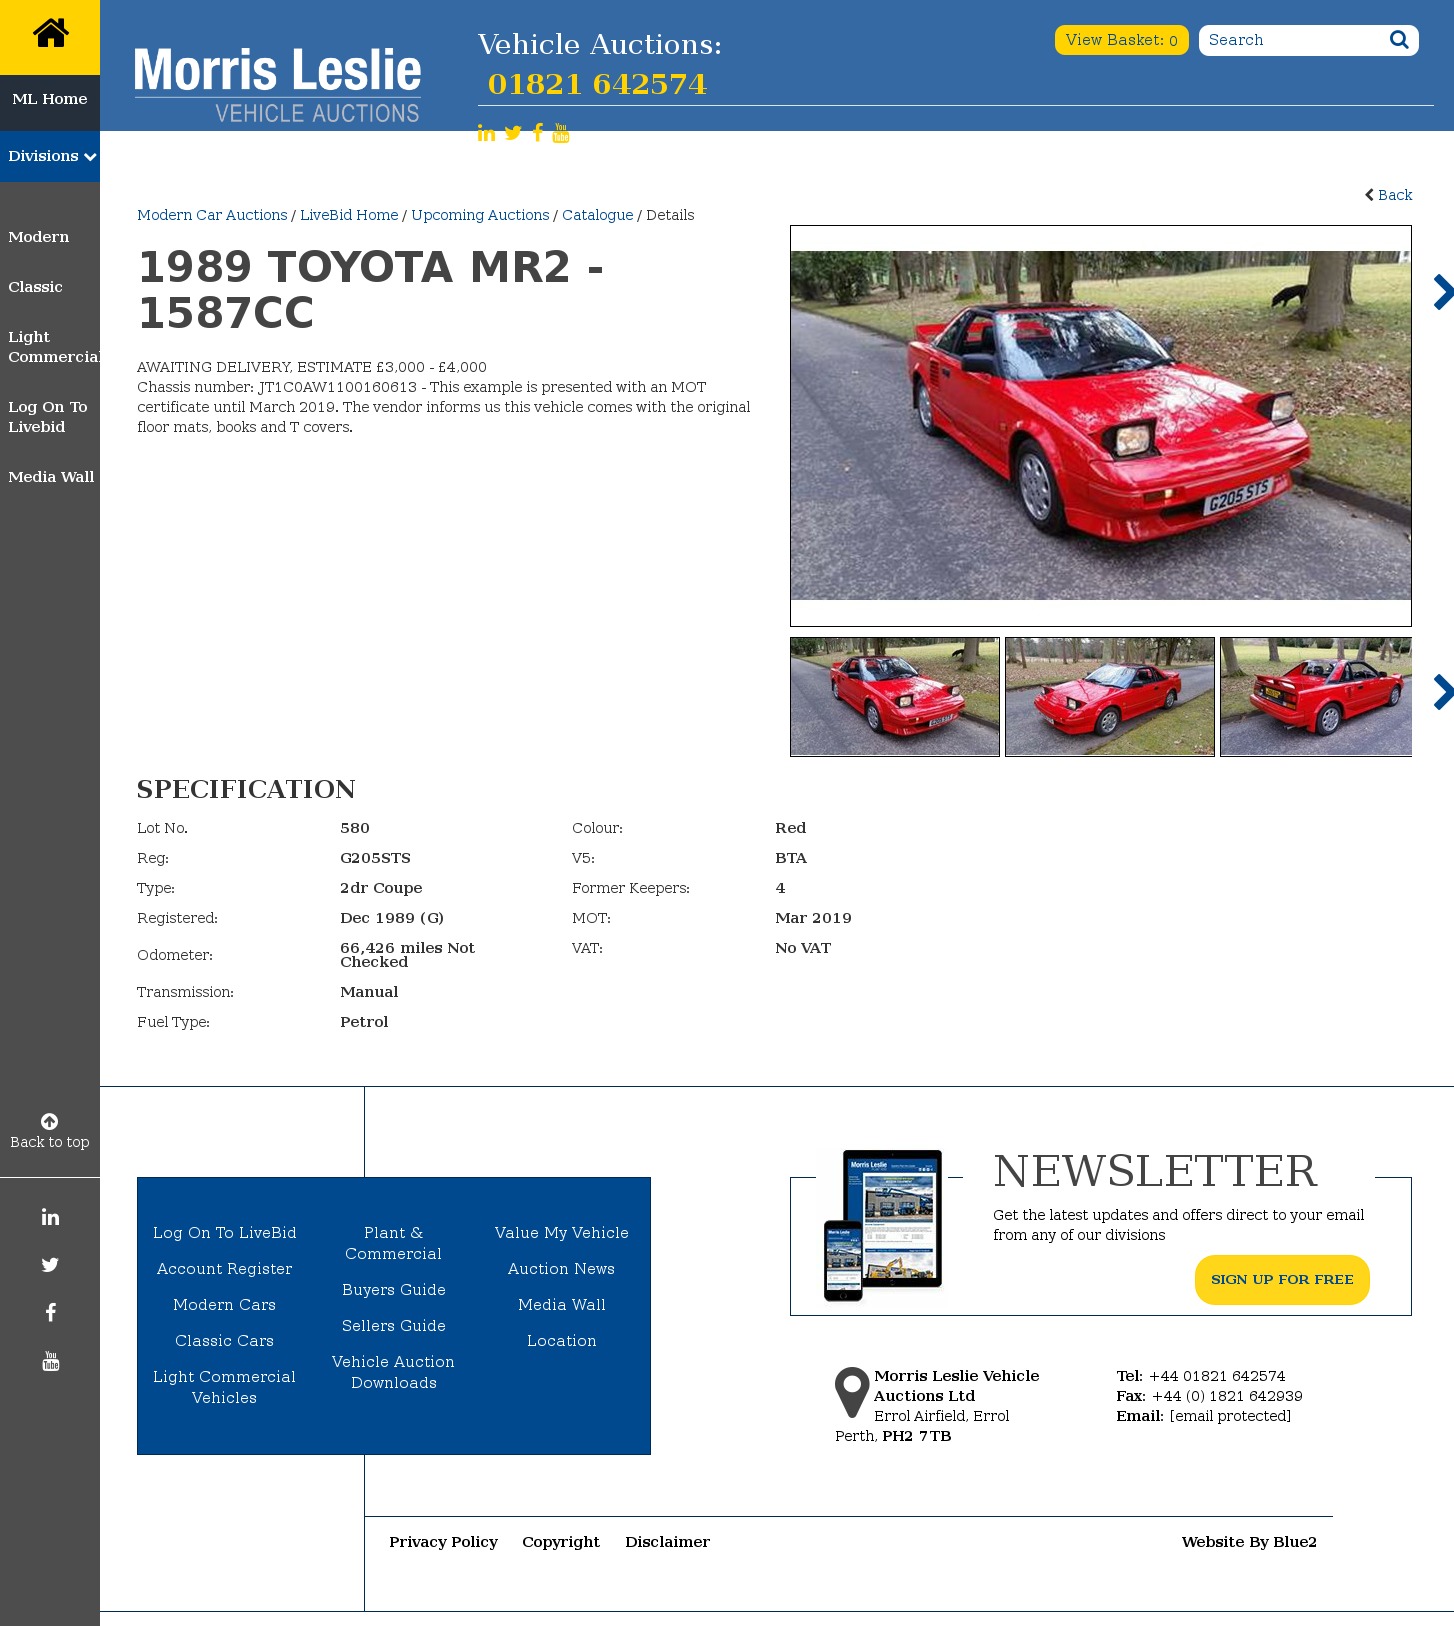Open footer Classic Cars link
This screenshot has width=1454, height=1626.
coord(224,1341)
